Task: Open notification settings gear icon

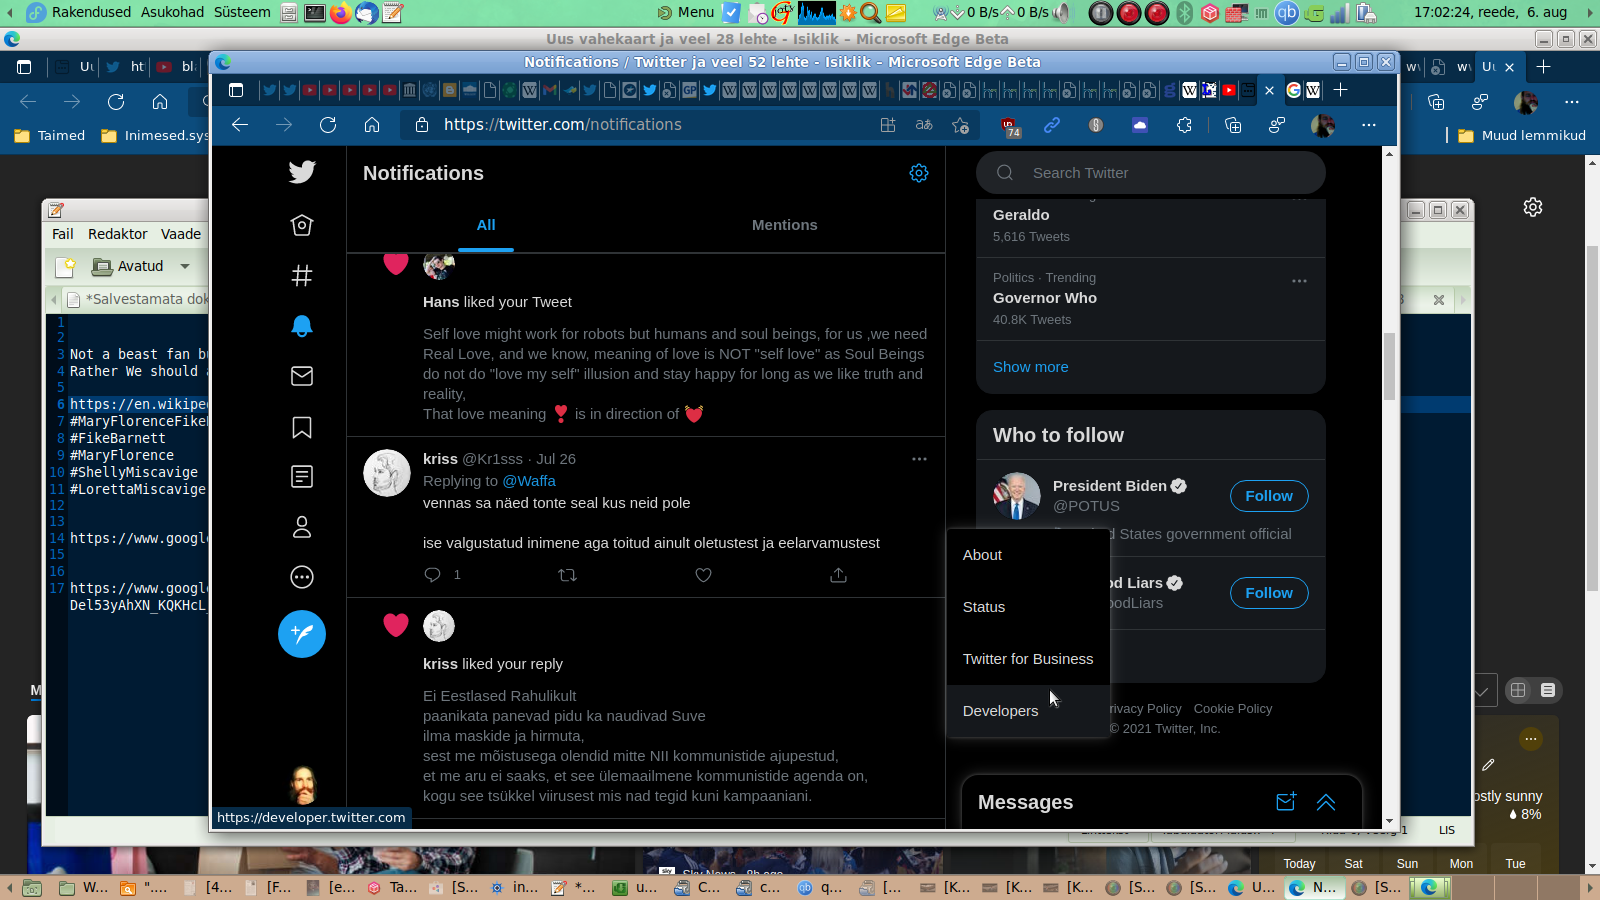Action: 919,173
